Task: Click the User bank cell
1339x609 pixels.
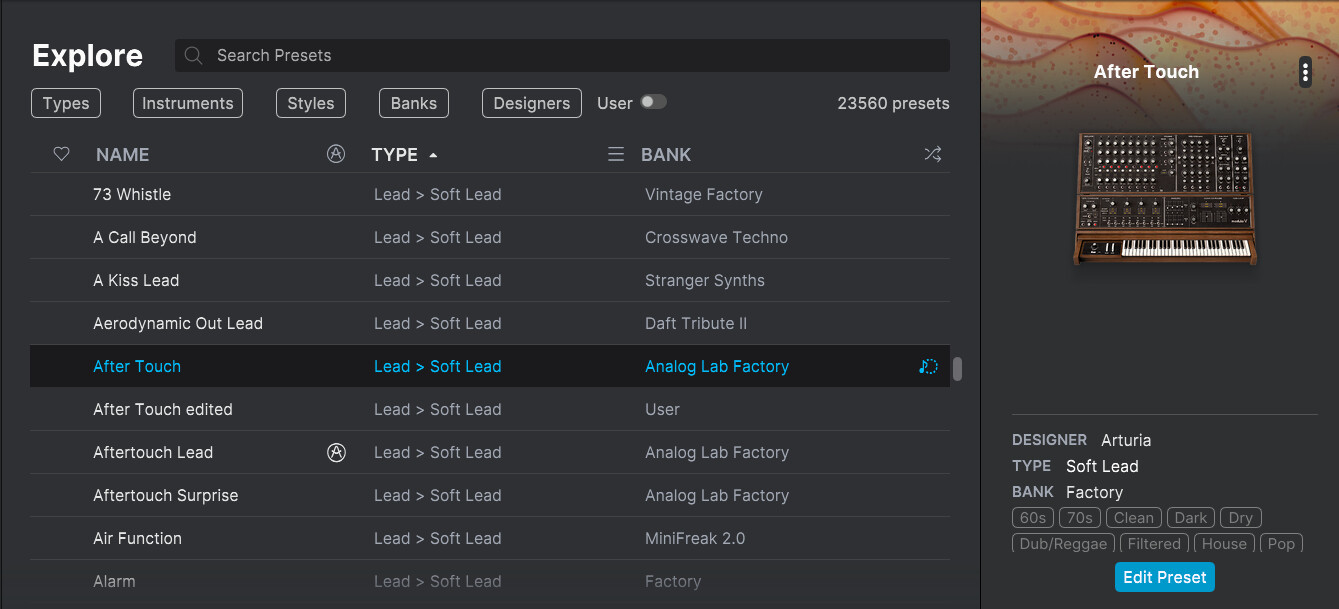Action: (662, 409)
